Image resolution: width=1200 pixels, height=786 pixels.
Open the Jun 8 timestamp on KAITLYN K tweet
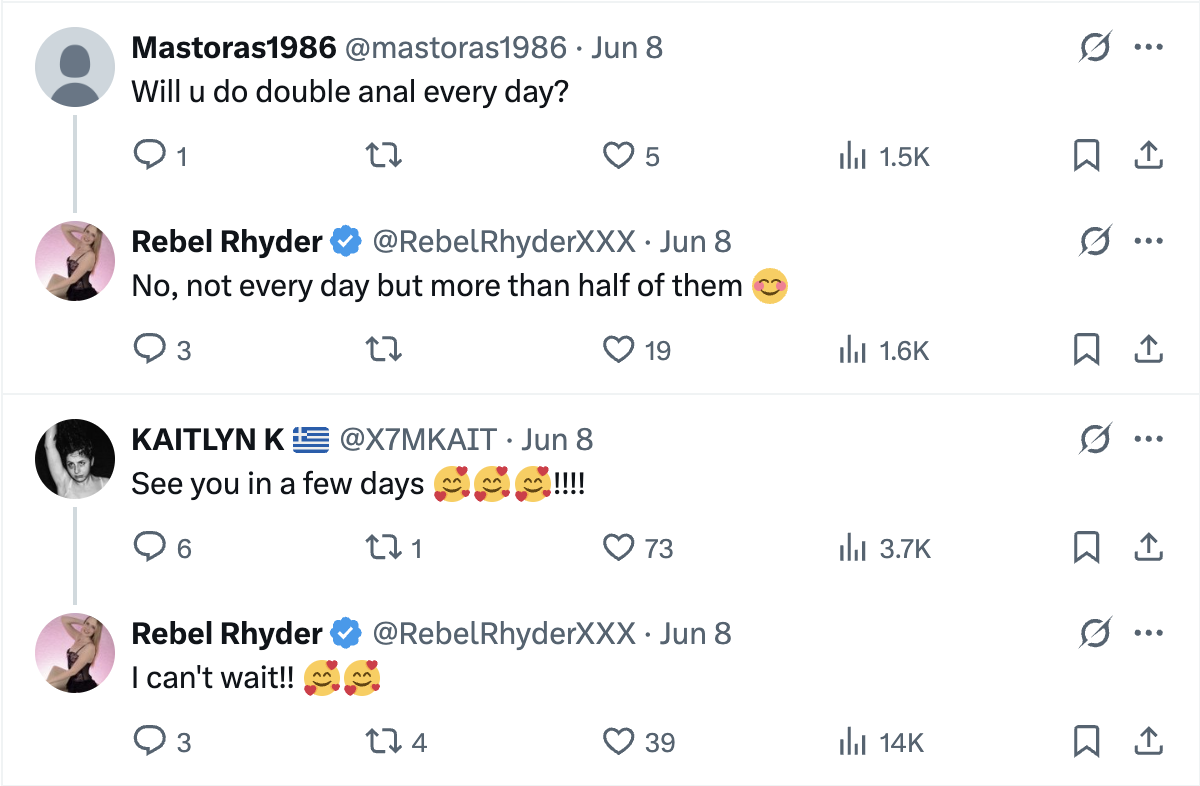(x=557, y=439)
